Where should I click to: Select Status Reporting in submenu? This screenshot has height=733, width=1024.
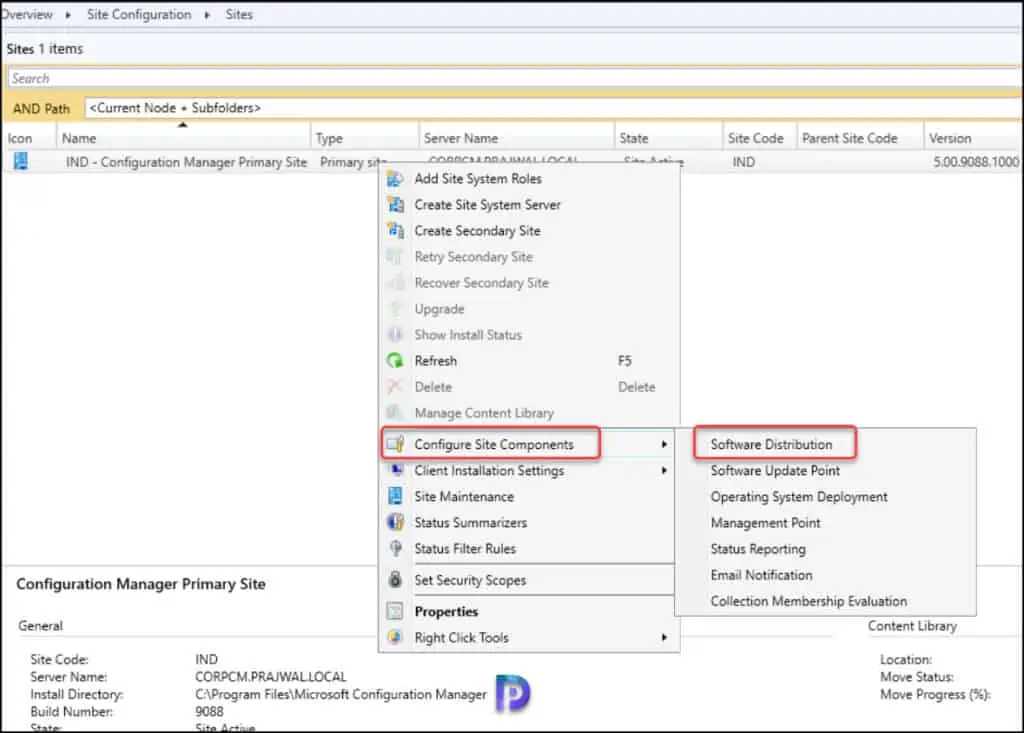tap(758, 549)
